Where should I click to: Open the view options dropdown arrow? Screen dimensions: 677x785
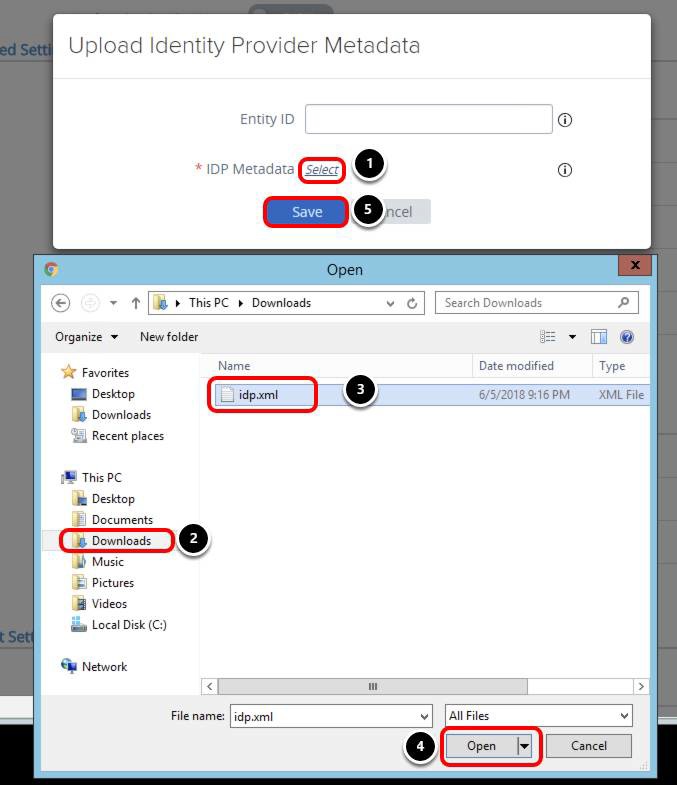572,337
